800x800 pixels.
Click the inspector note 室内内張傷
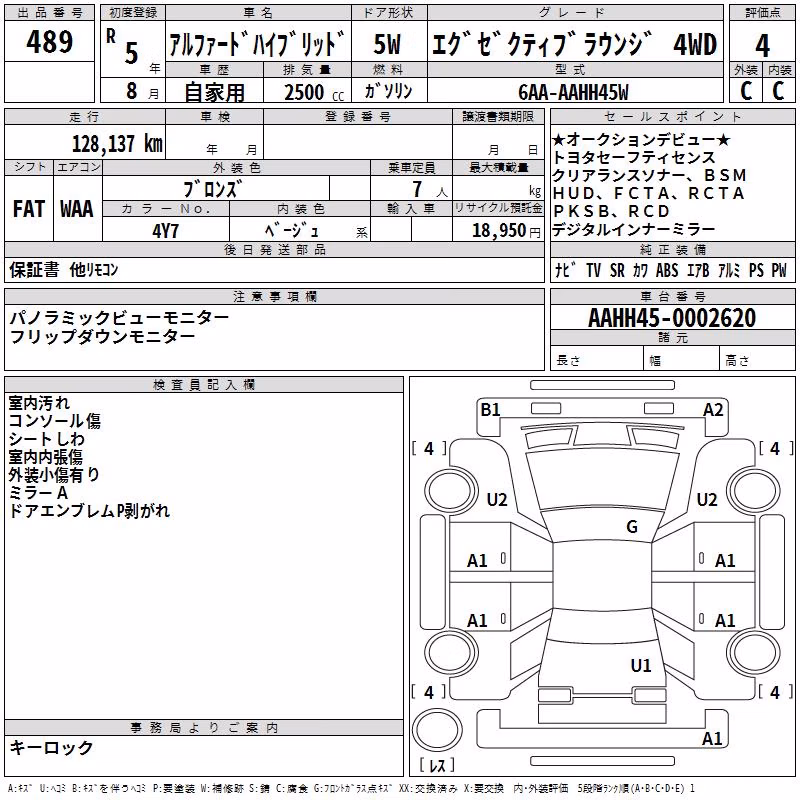point(45,457)
